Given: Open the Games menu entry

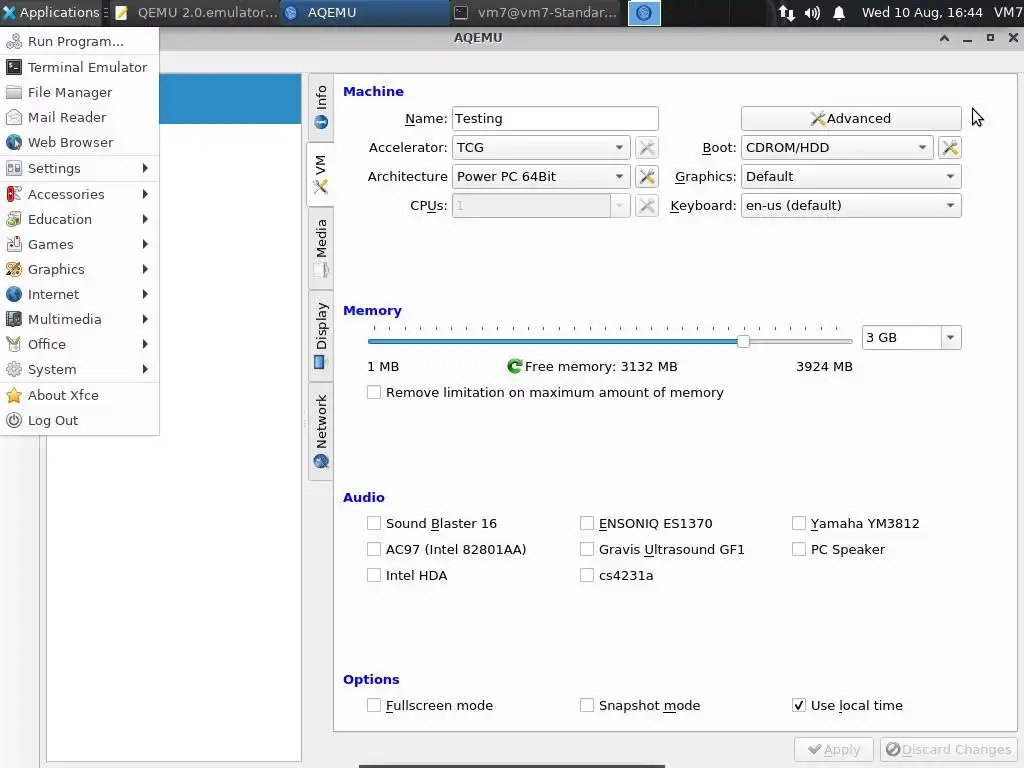Looking at the screenshot, I should tap(79, 244).
